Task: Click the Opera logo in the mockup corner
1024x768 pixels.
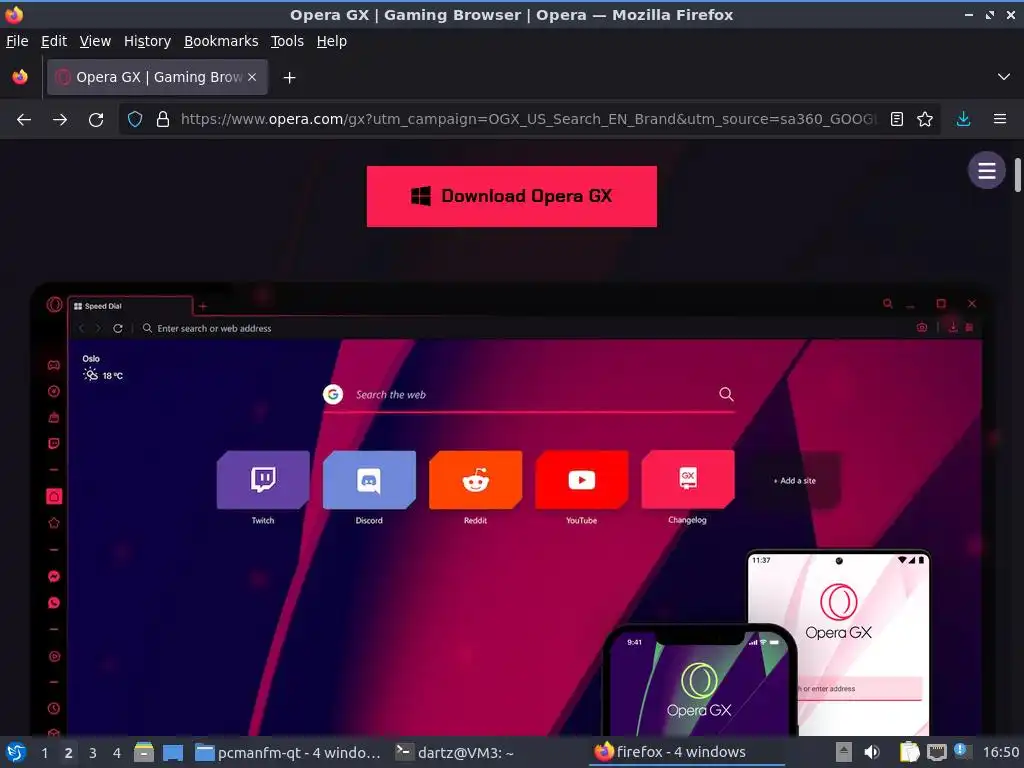Action: (x=54, y=304)
